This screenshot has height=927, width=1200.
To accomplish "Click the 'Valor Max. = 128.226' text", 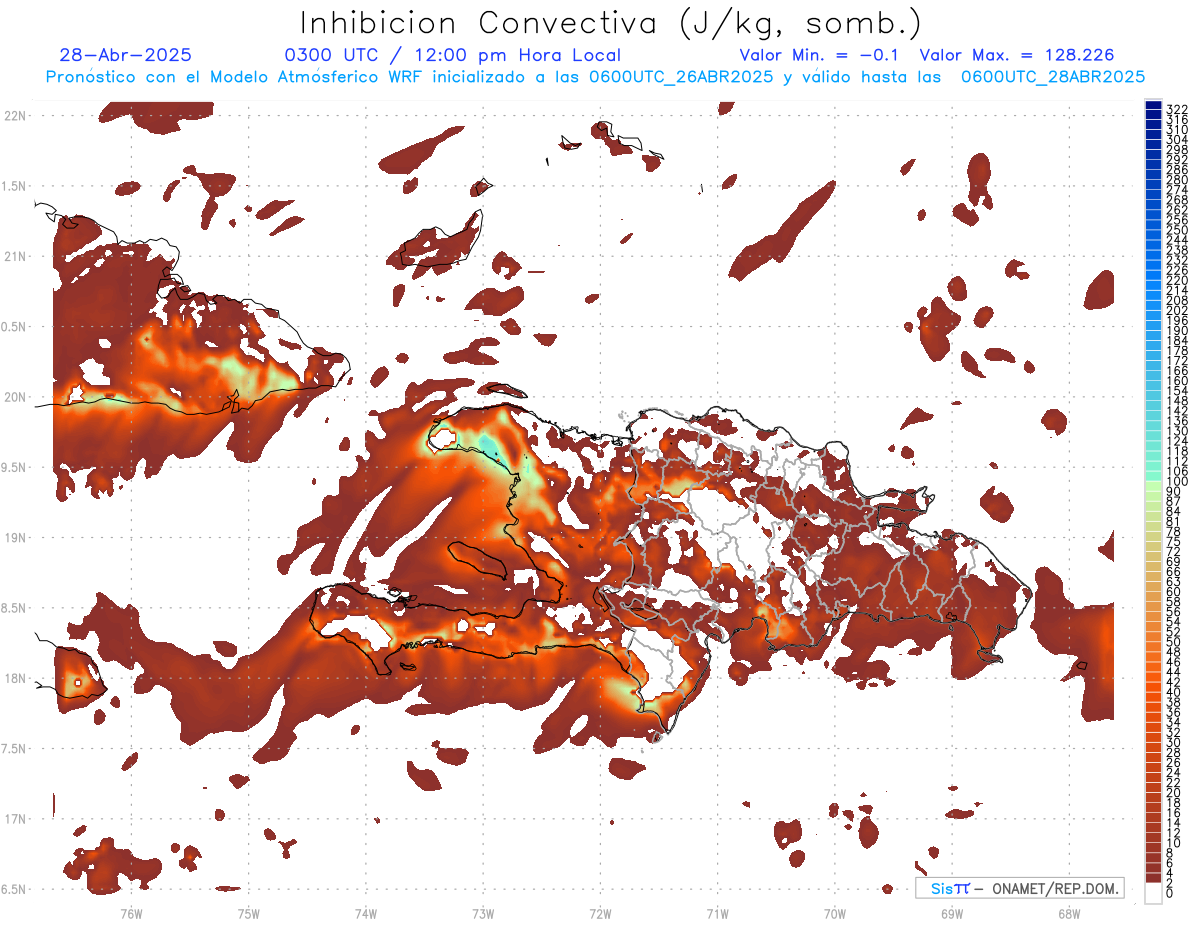I will pos(1016,56).
